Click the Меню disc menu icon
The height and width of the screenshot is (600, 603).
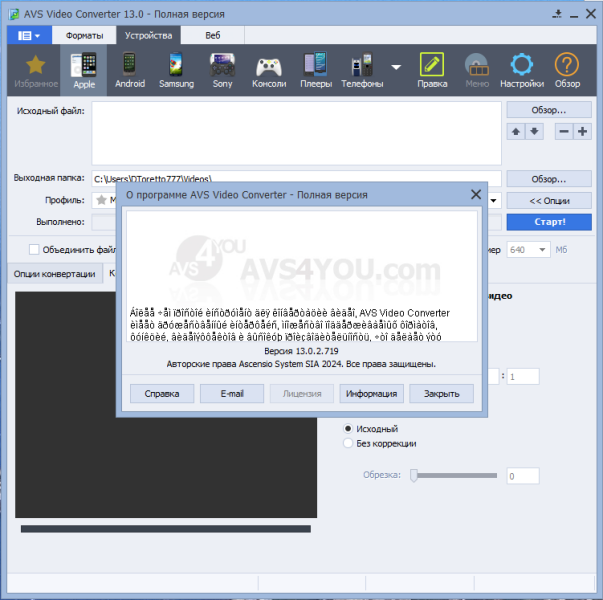tap(477, 70)
